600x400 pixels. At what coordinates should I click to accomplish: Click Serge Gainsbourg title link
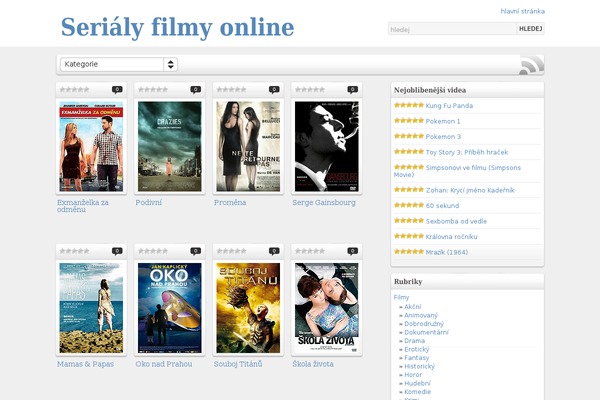[x=323, y=202]
